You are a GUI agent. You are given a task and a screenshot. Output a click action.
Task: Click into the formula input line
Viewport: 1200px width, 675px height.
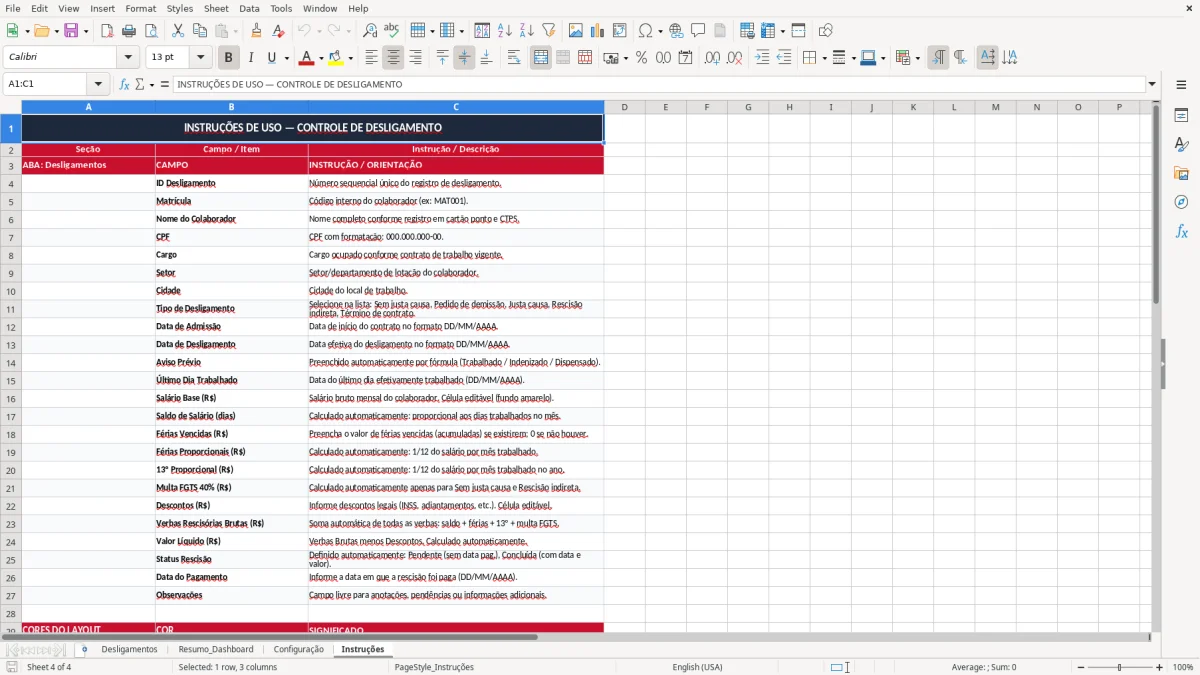pyautogui.click(x=658, y=84)
